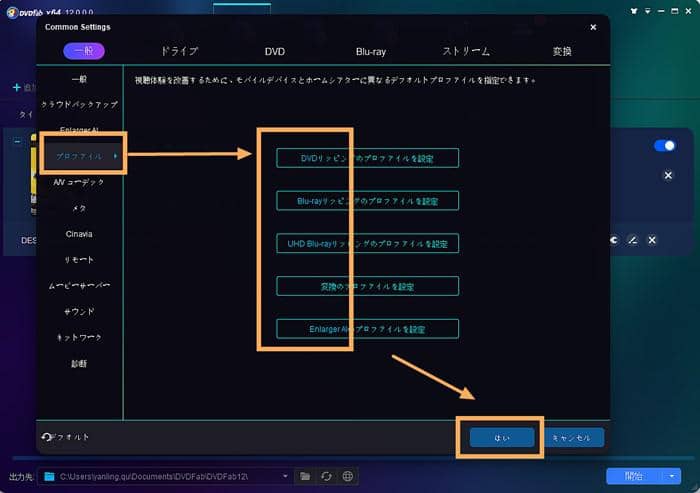The image size is (700, 493).
Task: Open the skin (shirt) icon in title bar
Action: (x=634, y=11)
